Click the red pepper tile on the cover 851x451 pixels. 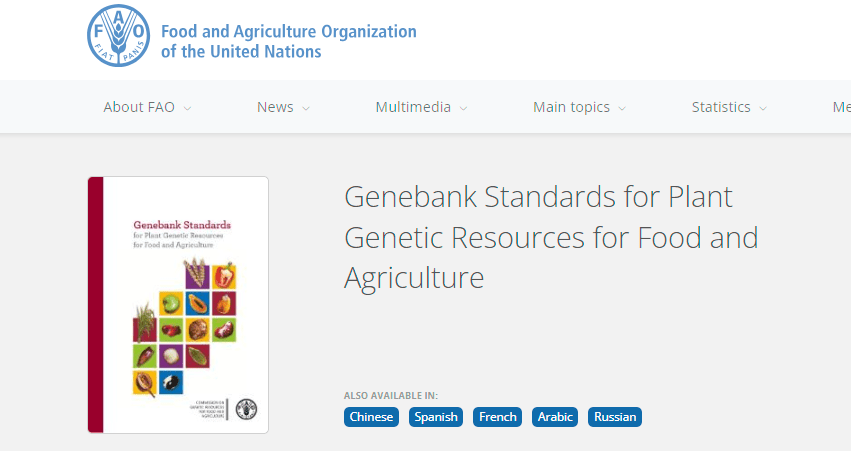(224, 276)
